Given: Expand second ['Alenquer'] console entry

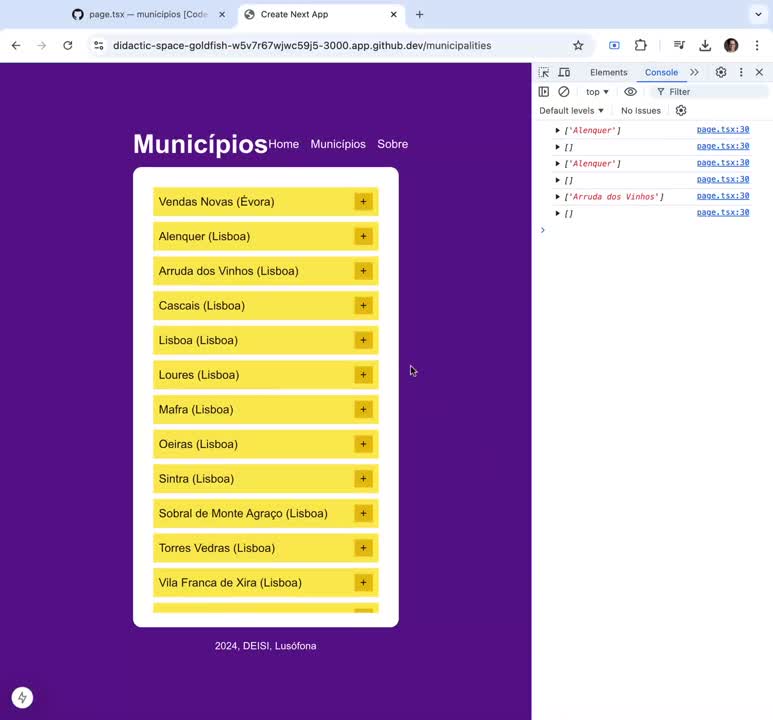Looking at the screenshot, I should (x=557, y=163).
